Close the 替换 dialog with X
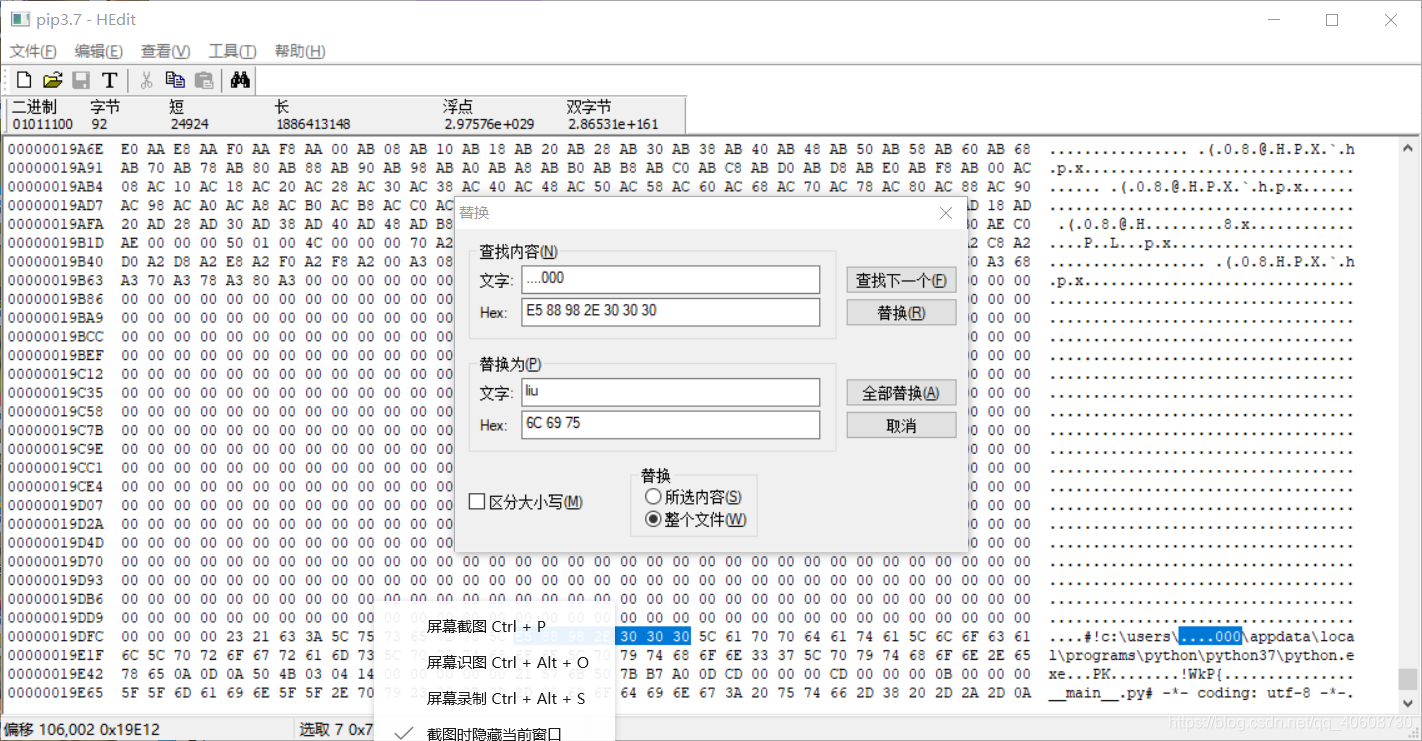The width and height of the screenshot is (1422, 741). 946,213
